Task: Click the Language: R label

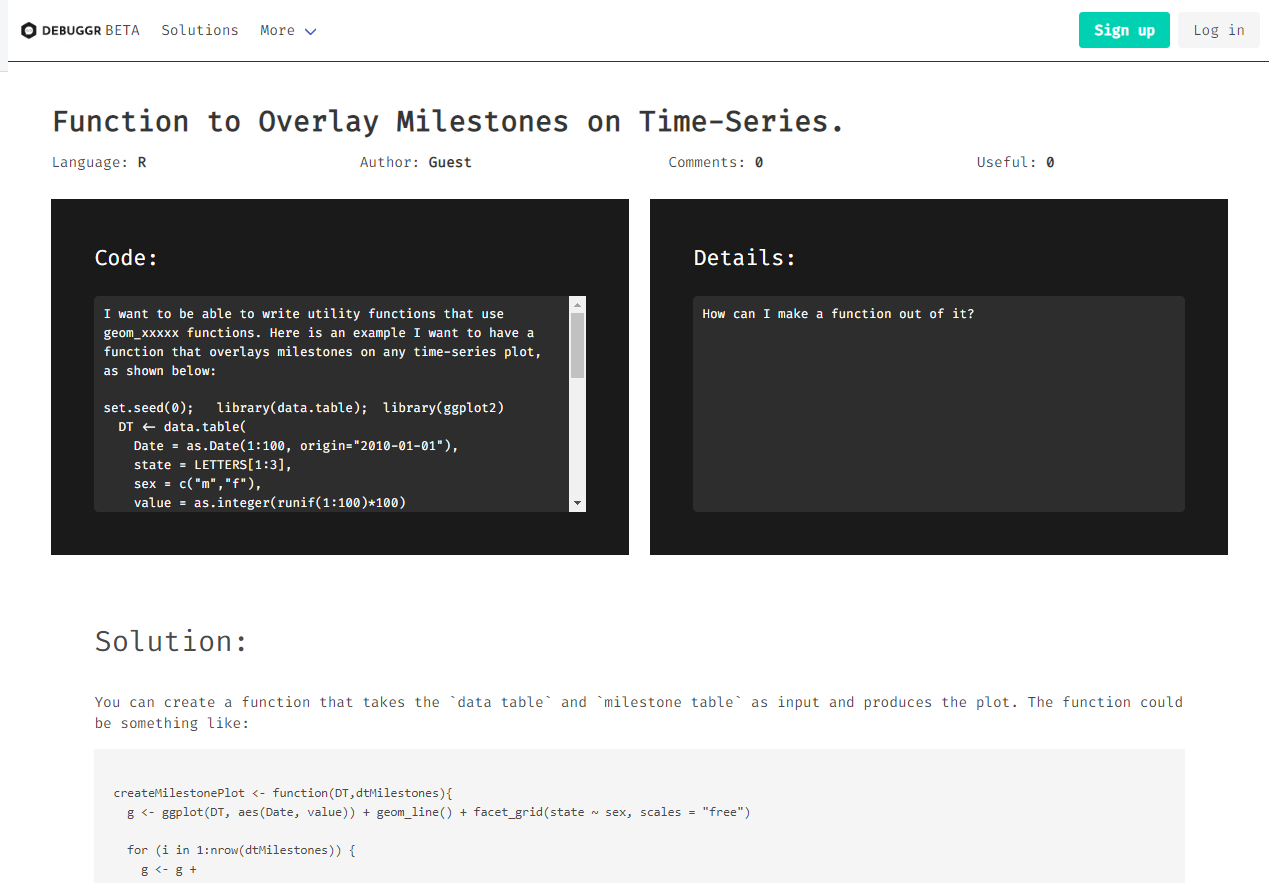Action: click(x=99, y=161)
